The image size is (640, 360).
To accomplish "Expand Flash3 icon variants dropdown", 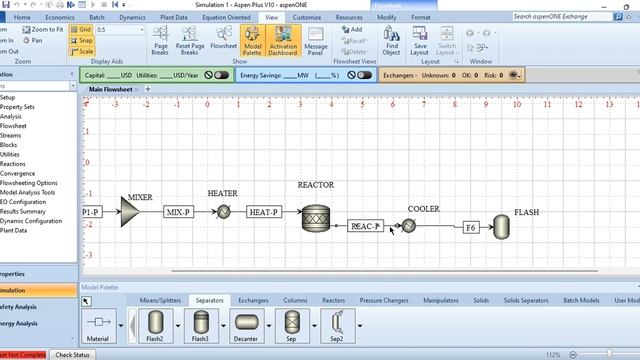I will (223, 326).
